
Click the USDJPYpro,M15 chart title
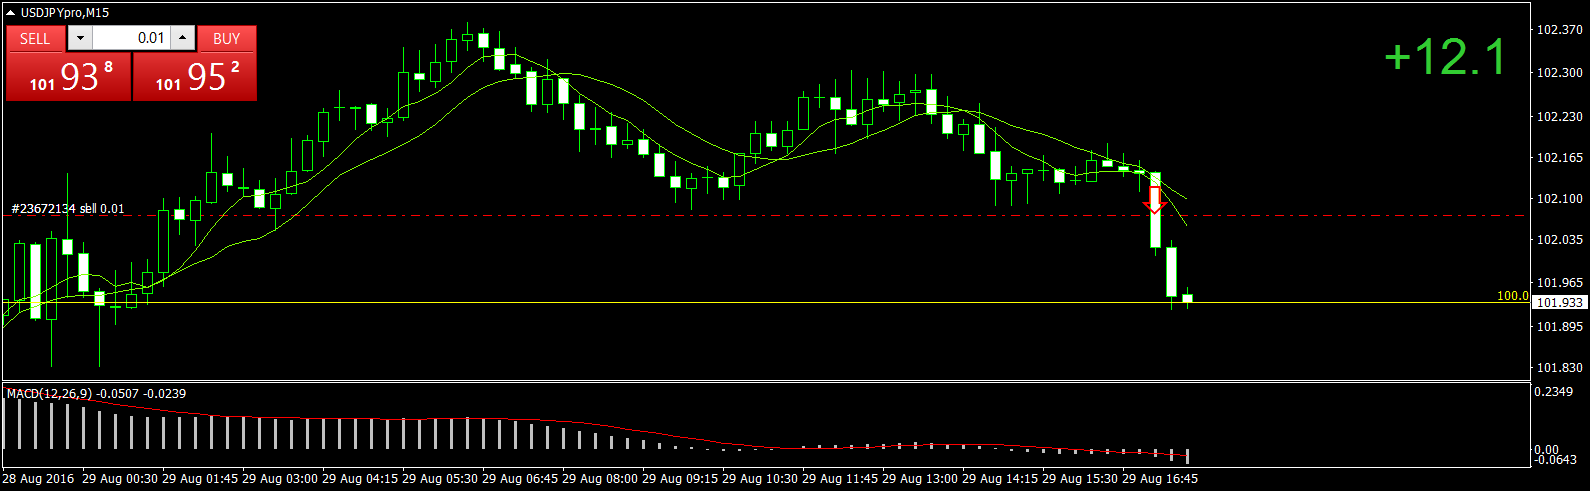tap(65, 13)
